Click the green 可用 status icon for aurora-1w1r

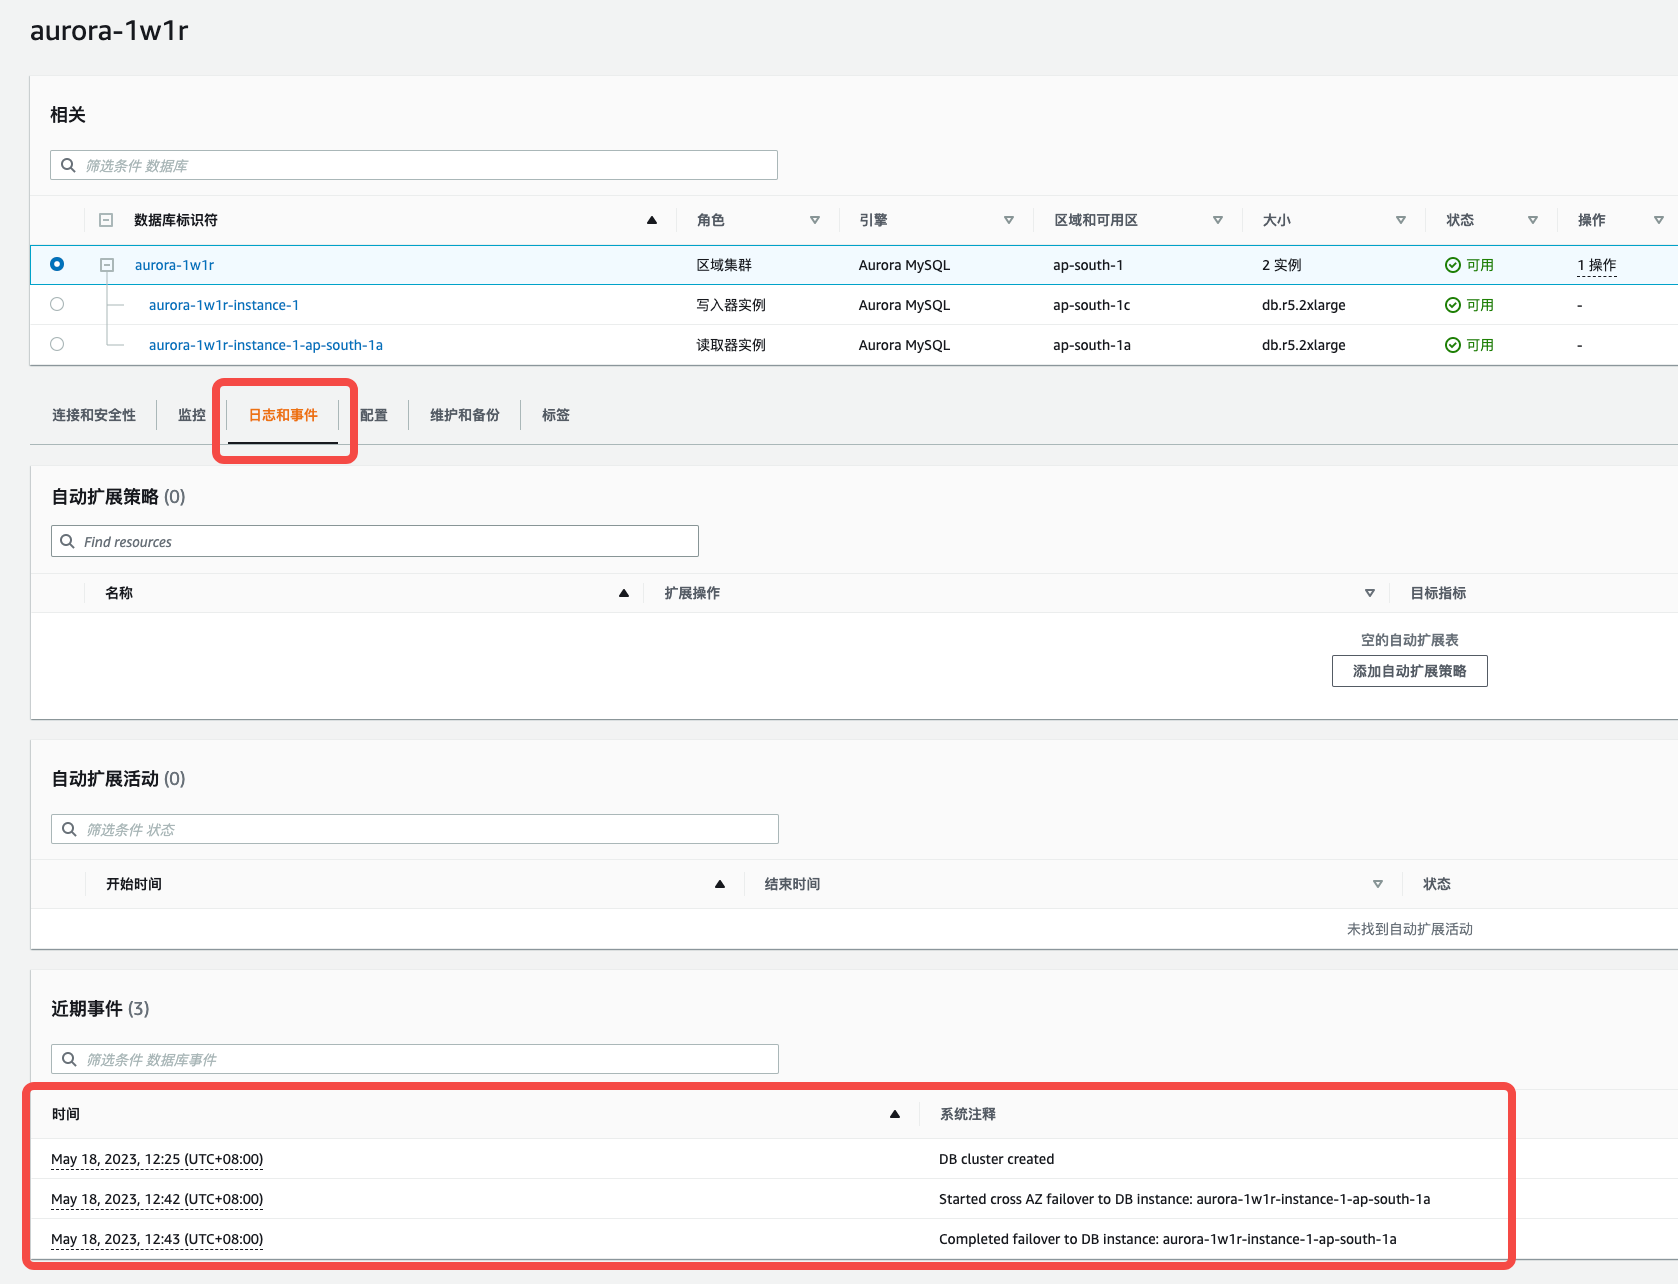tap(1451, 264)
